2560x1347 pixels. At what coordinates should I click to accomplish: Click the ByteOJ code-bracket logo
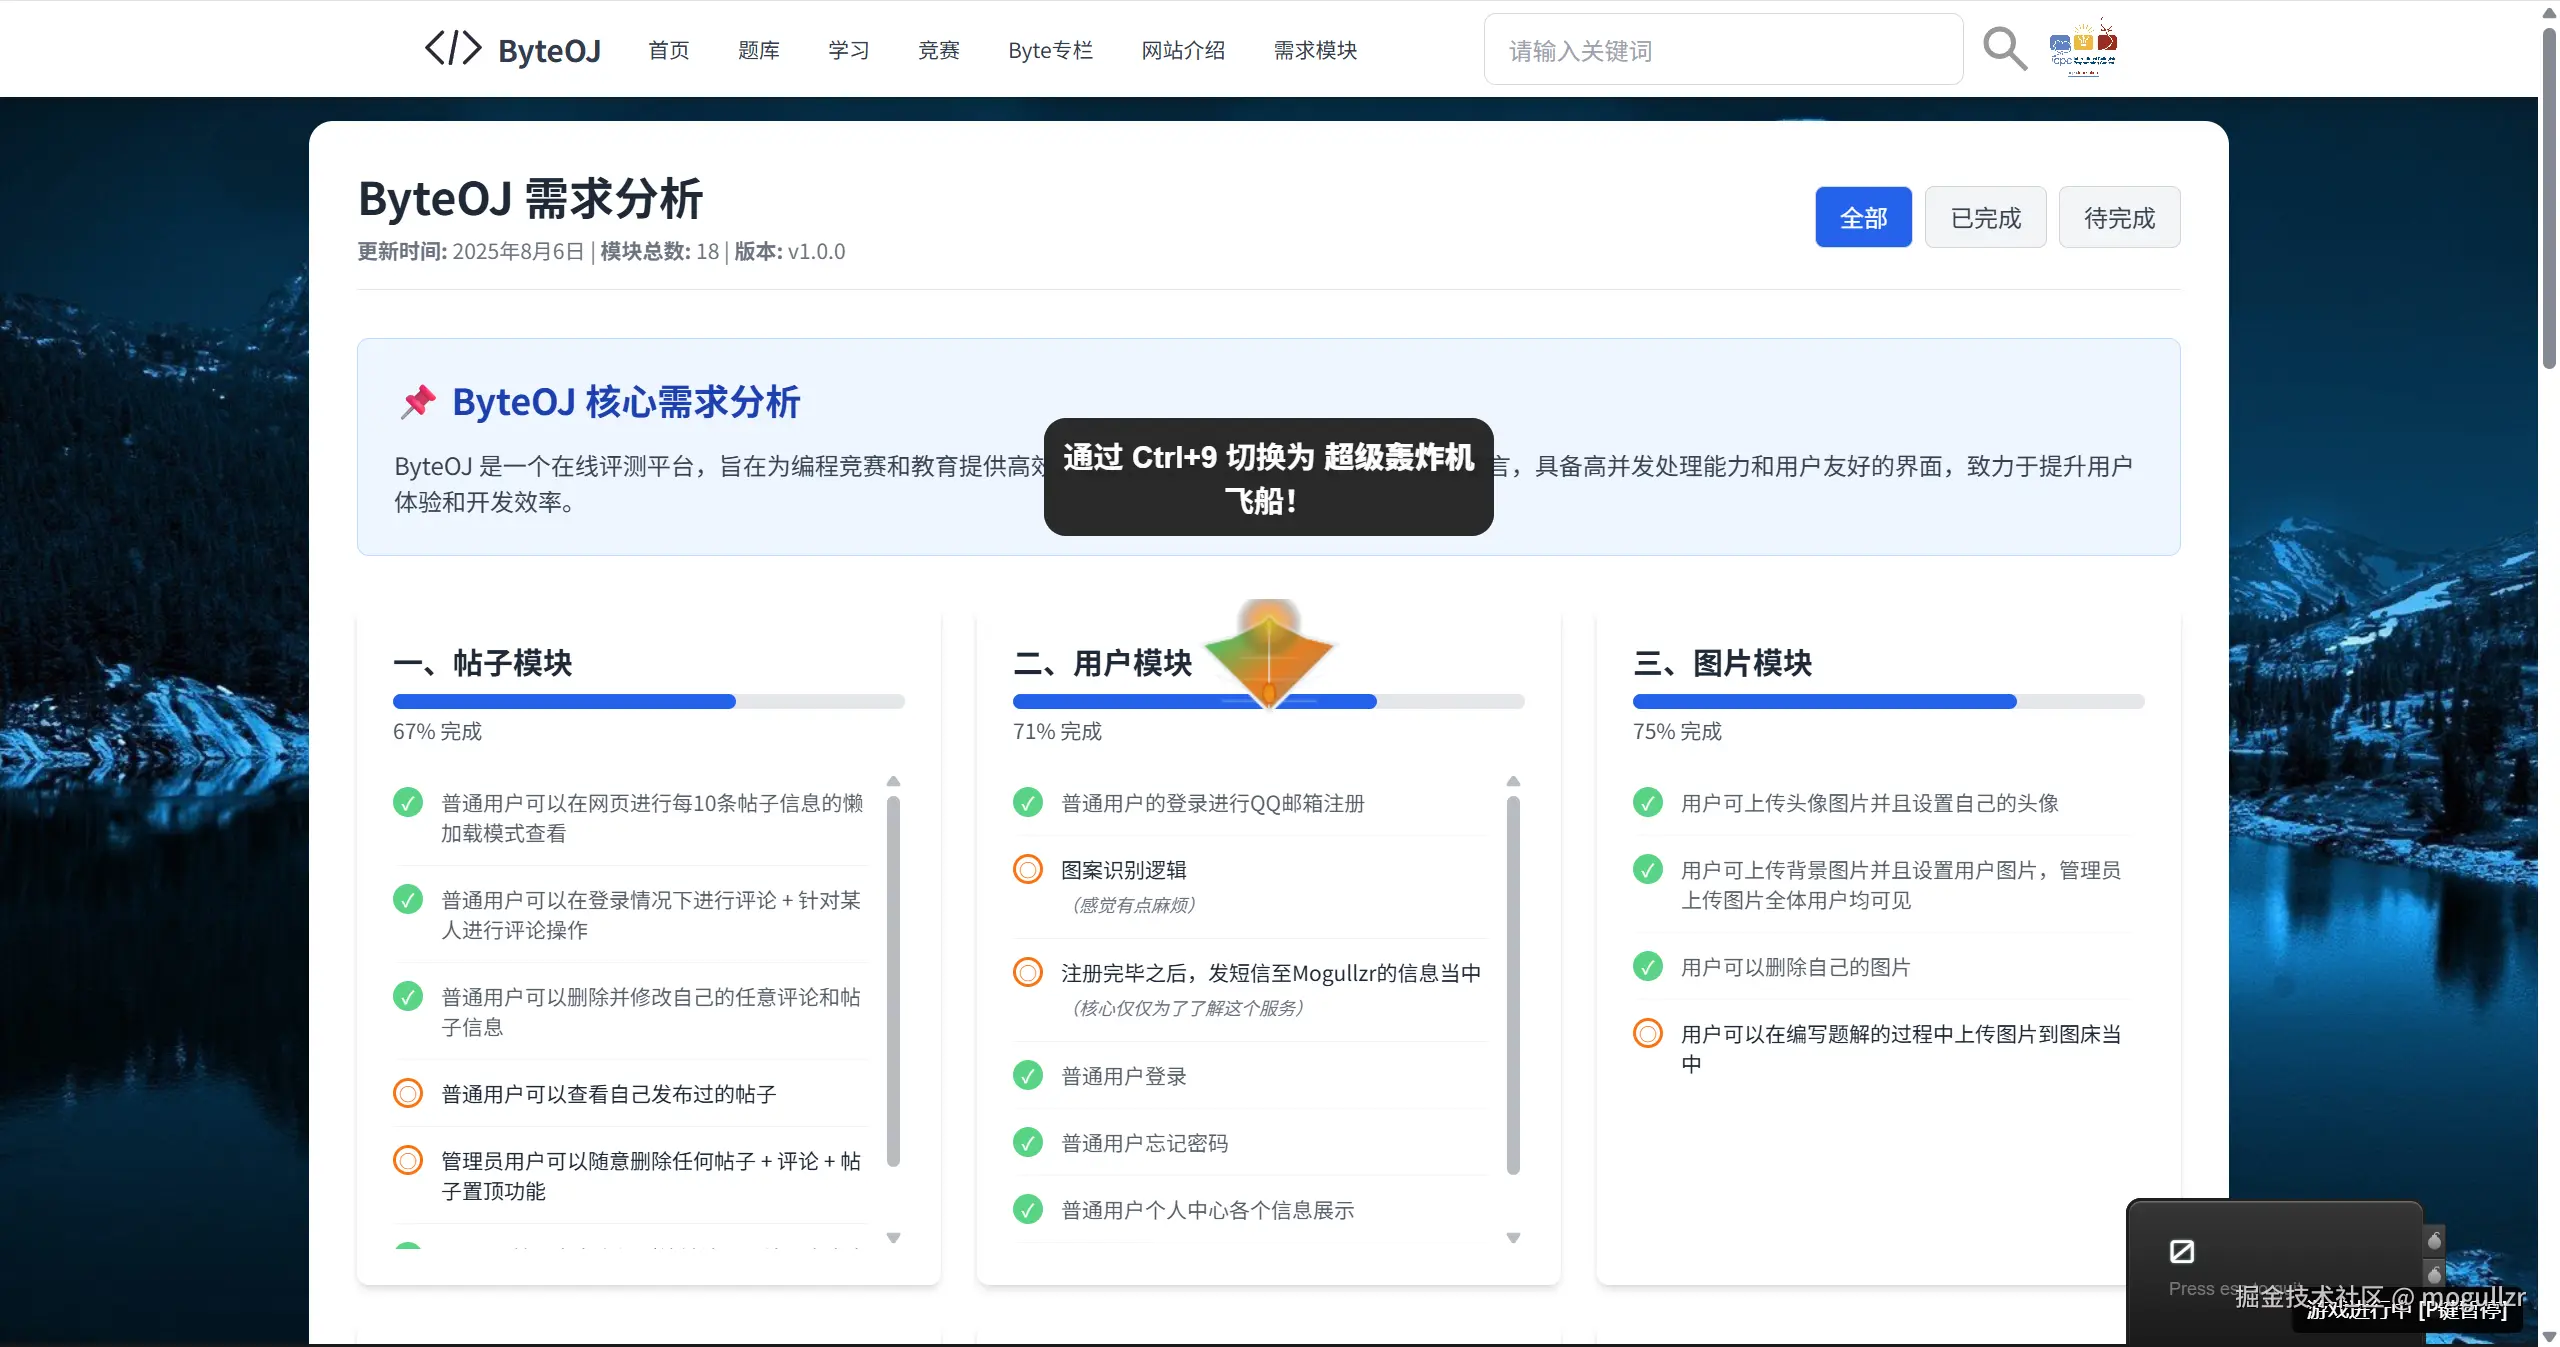[x=453, y=48]
